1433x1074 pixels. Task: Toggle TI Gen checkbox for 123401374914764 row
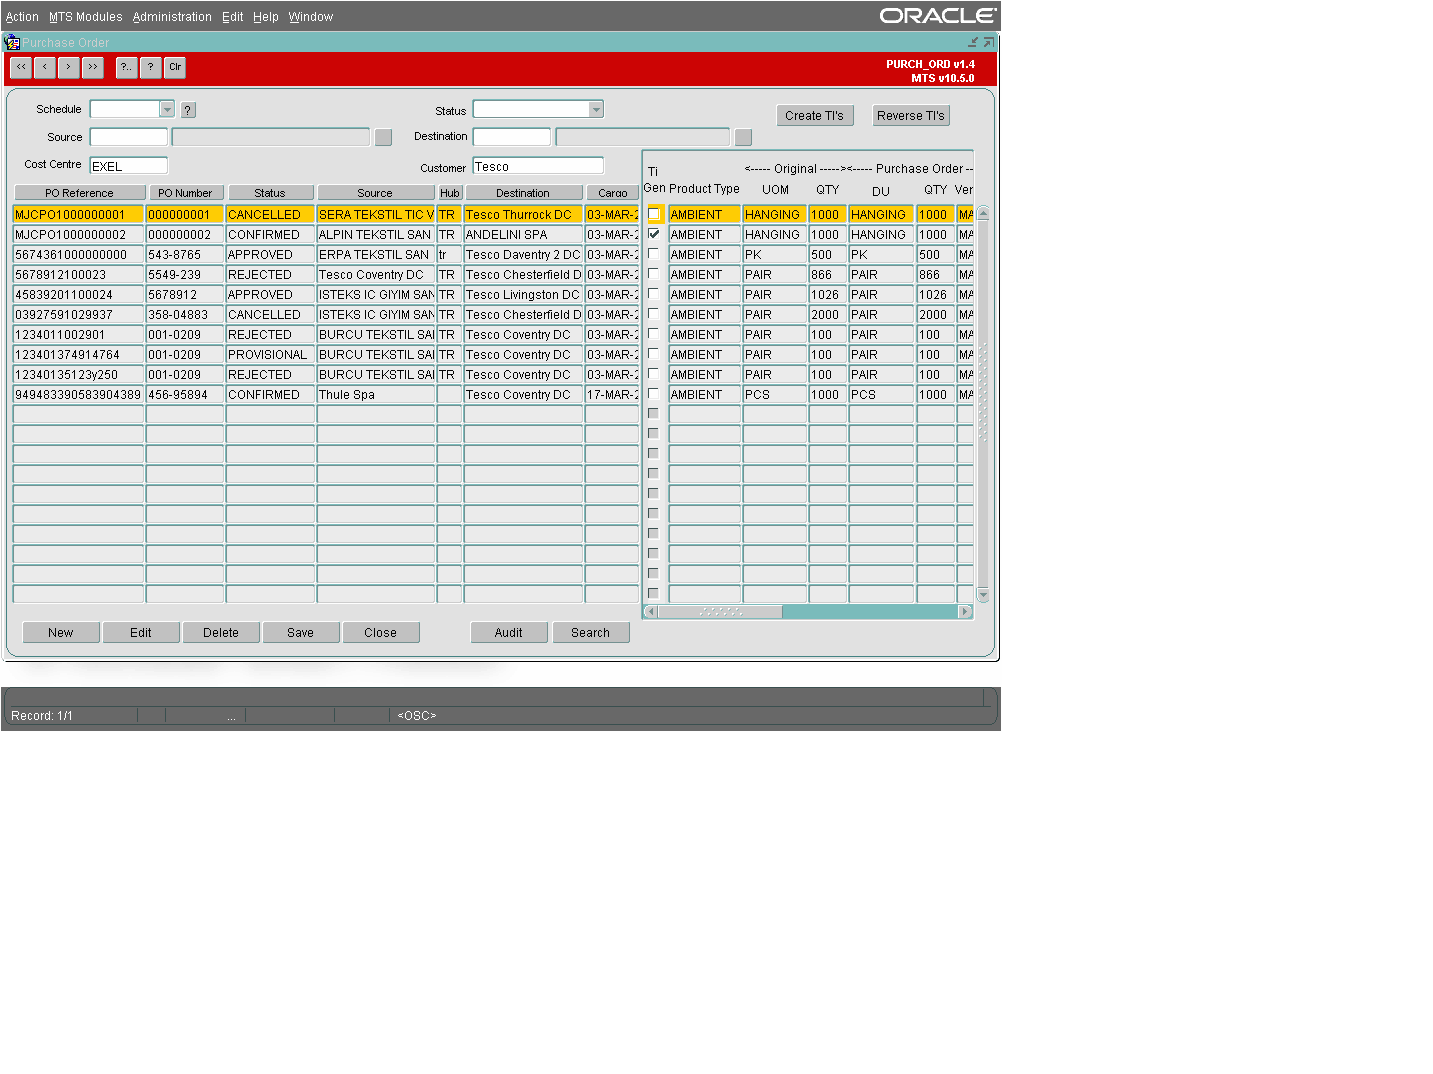point(654,354)
